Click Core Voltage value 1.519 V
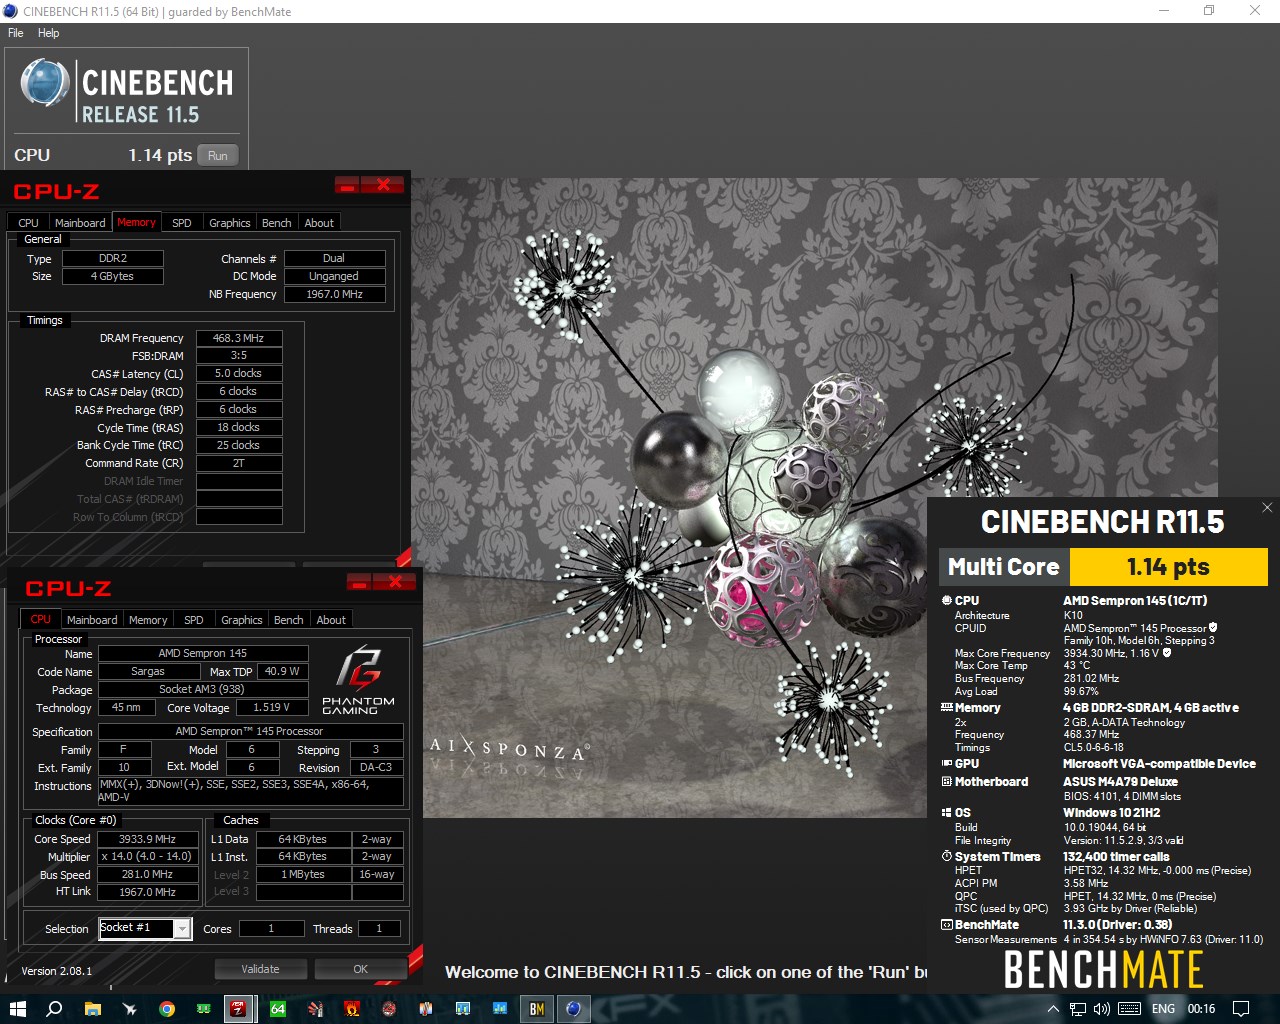The width and height of the screenshot is (1280, 1024). pyautogui.click(x=272, y=708)
